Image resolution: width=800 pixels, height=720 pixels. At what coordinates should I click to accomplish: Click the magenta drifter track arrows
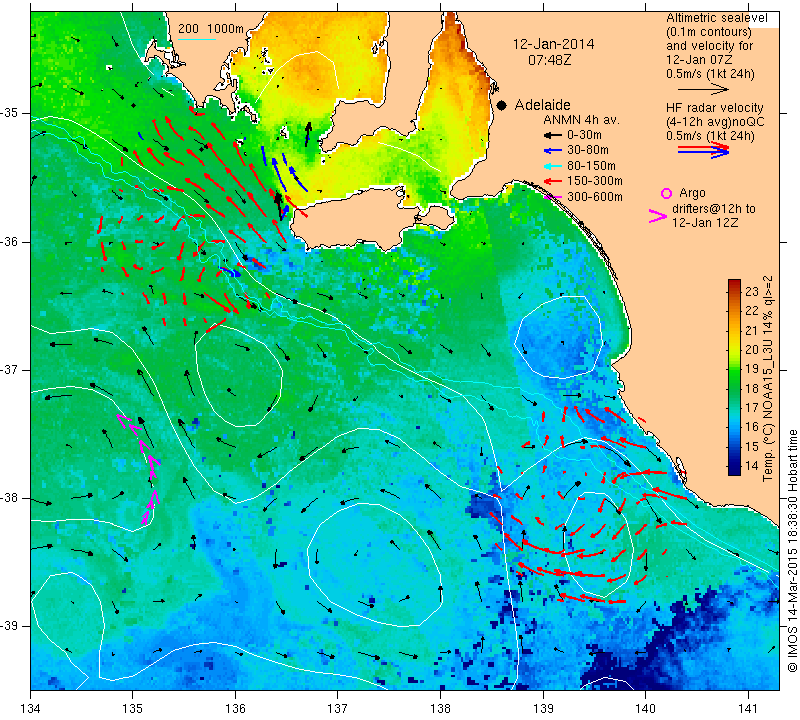pyautogui.click(x=139, y=469)
